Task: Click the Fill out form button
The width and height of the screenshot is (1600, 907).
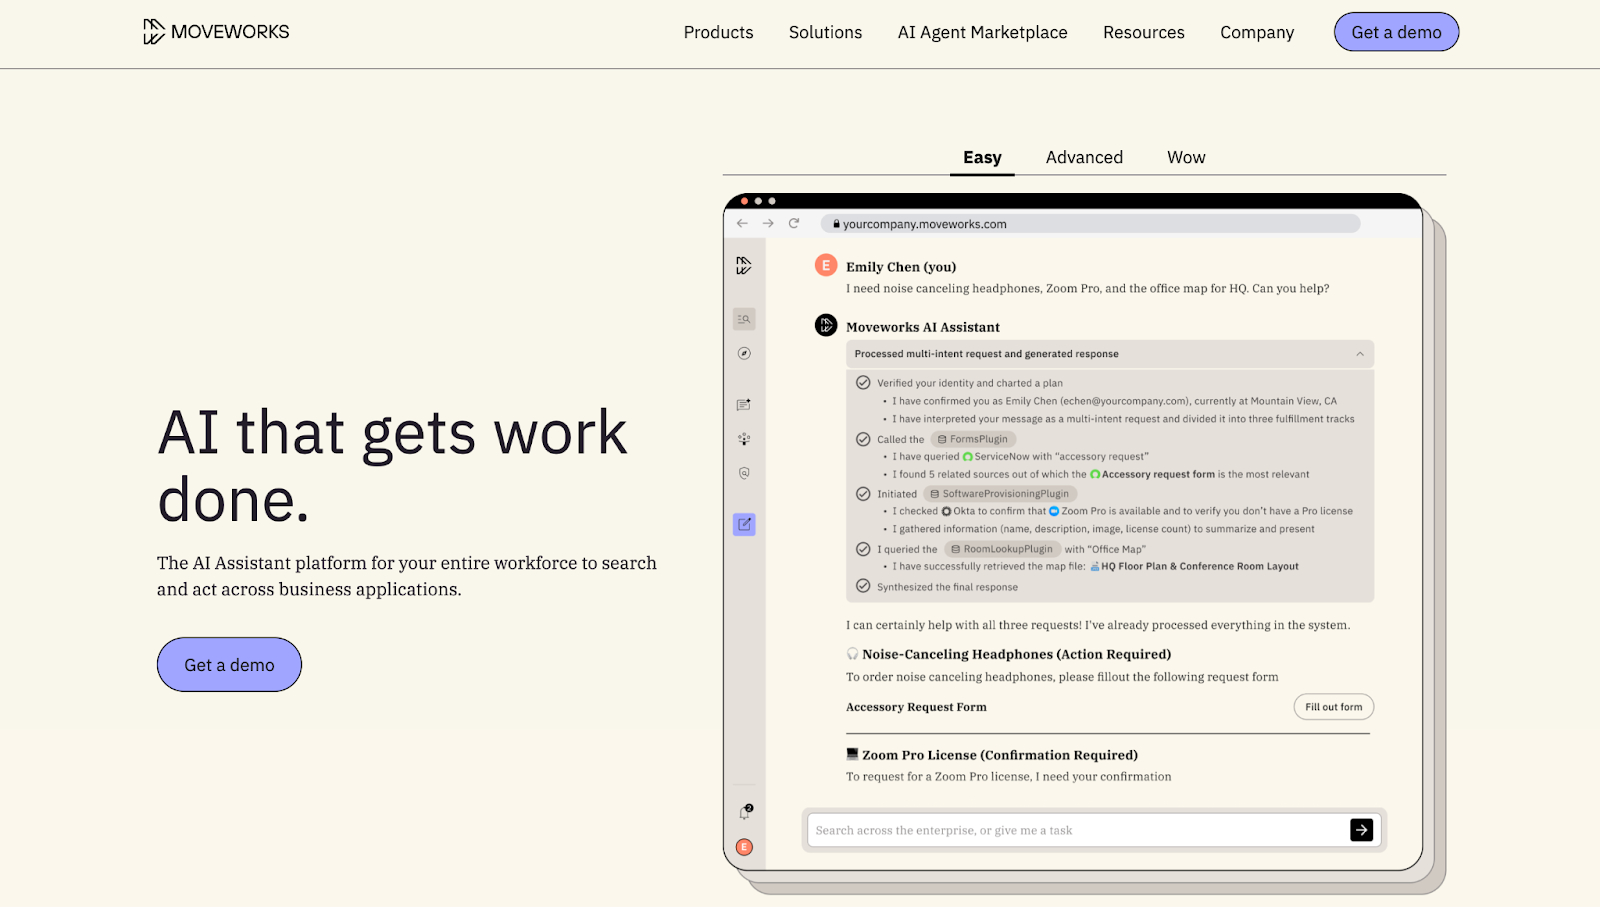Action: pyautogui.click(x=1333, y=707)
